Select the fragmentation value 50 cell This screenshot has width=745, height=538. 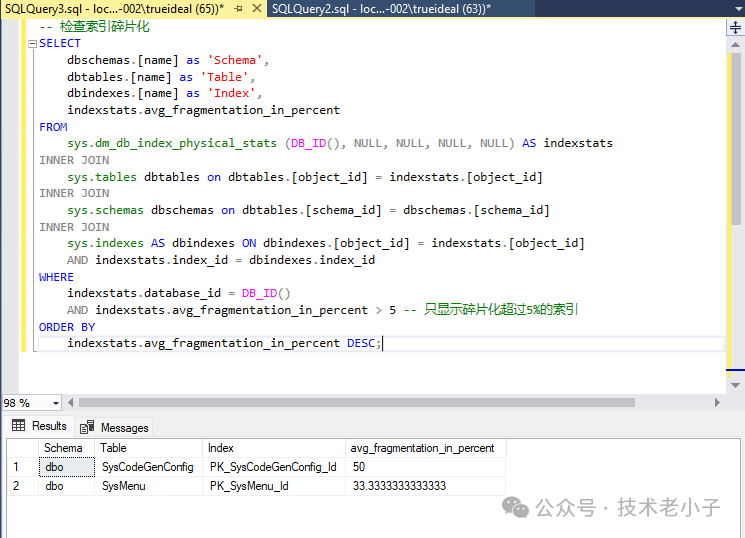426,467
